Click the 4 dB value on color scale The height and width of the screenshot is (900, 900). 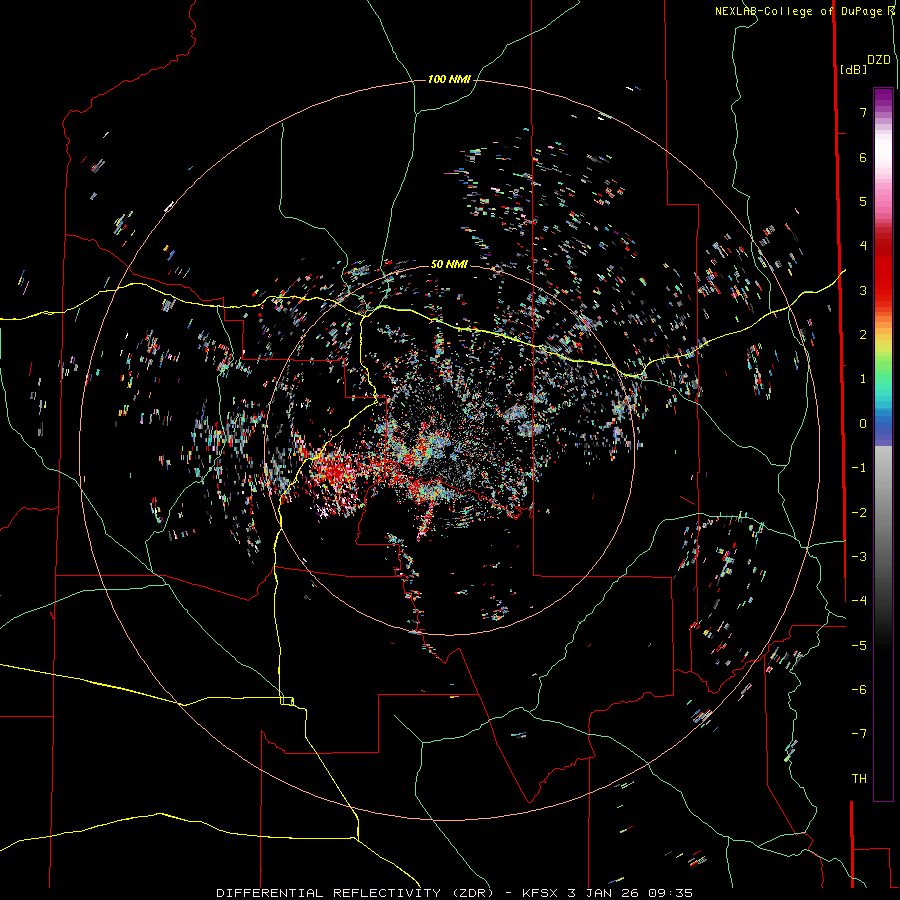coord(863,246)
